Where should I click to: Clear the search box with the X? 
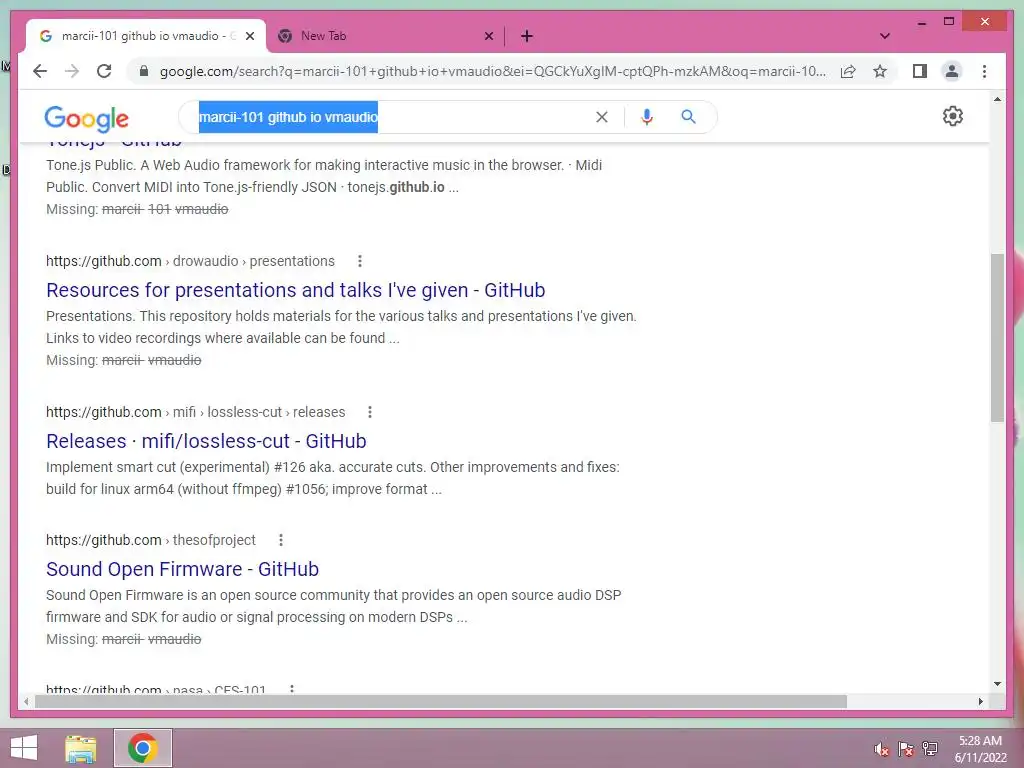(601, 117)
